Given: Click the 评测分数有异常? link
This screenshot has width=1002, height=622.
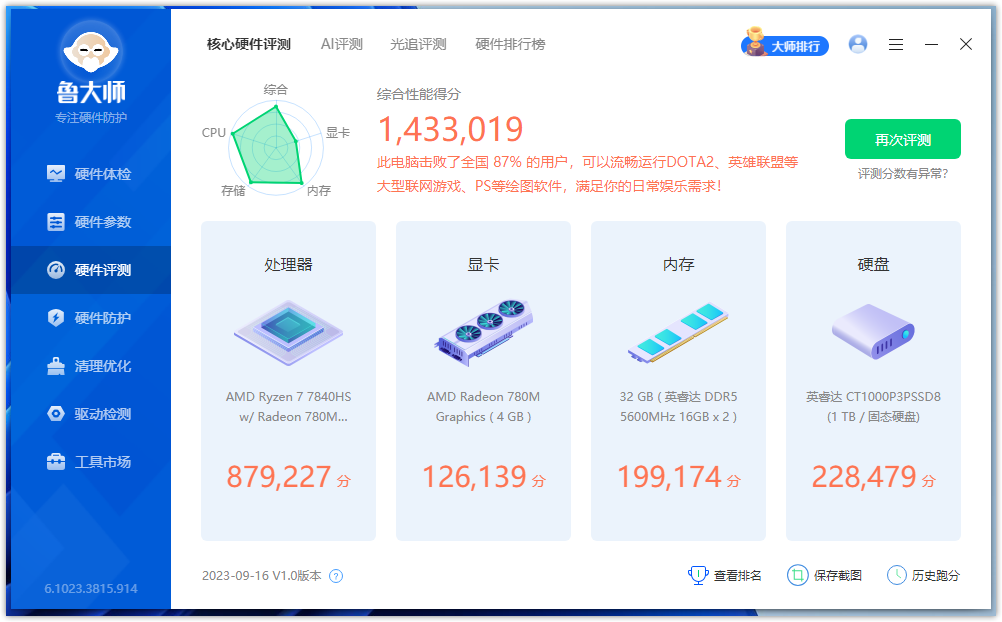Looking at the screenshot, I should point(902,174).
